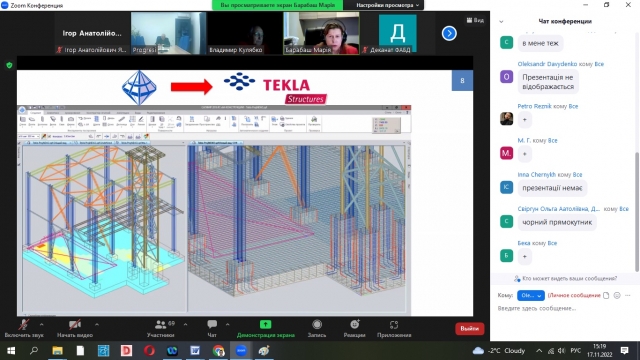Viewport: 640px width, 360px height.
Task: Click message 'чорний прямокутник'
Action: pyautogui.click(x=557, y=222)
